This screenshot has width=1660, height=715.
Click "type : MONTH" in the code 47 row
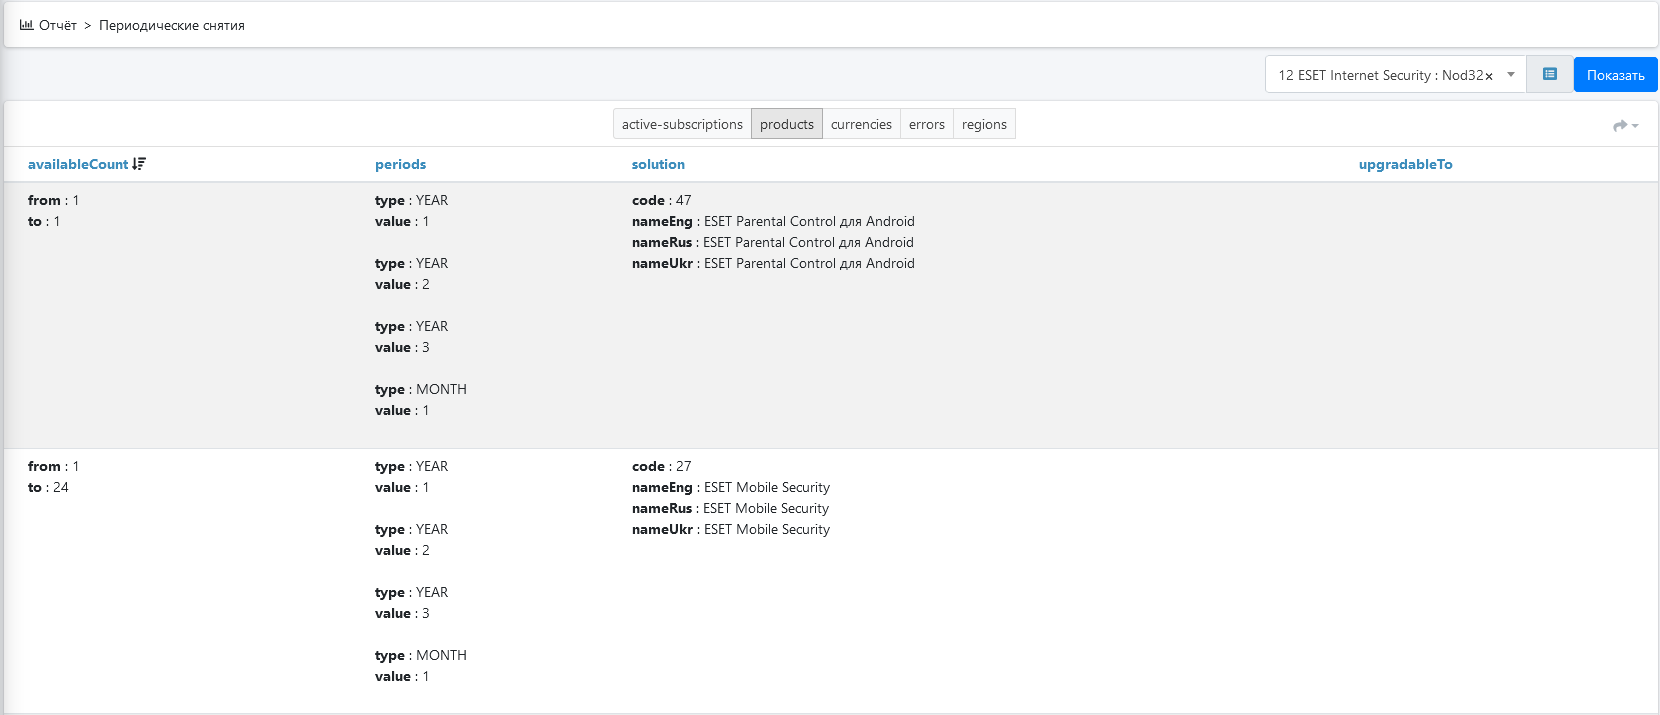click(421, 389)
